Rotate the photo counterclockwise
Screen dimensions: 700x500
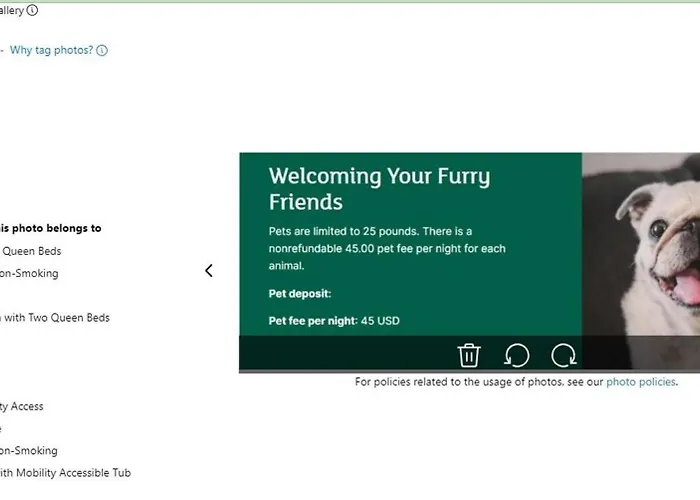(516, 355)
